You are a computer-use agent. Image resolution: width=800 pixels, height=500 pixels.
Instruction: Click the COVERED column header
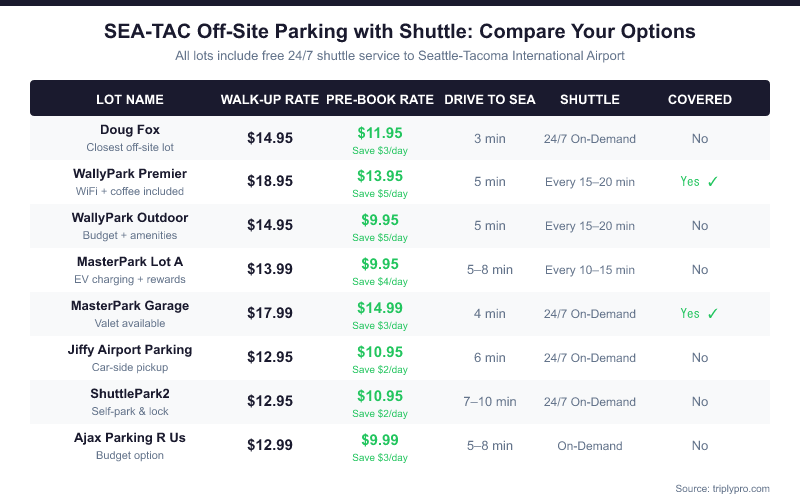point(700,100)
